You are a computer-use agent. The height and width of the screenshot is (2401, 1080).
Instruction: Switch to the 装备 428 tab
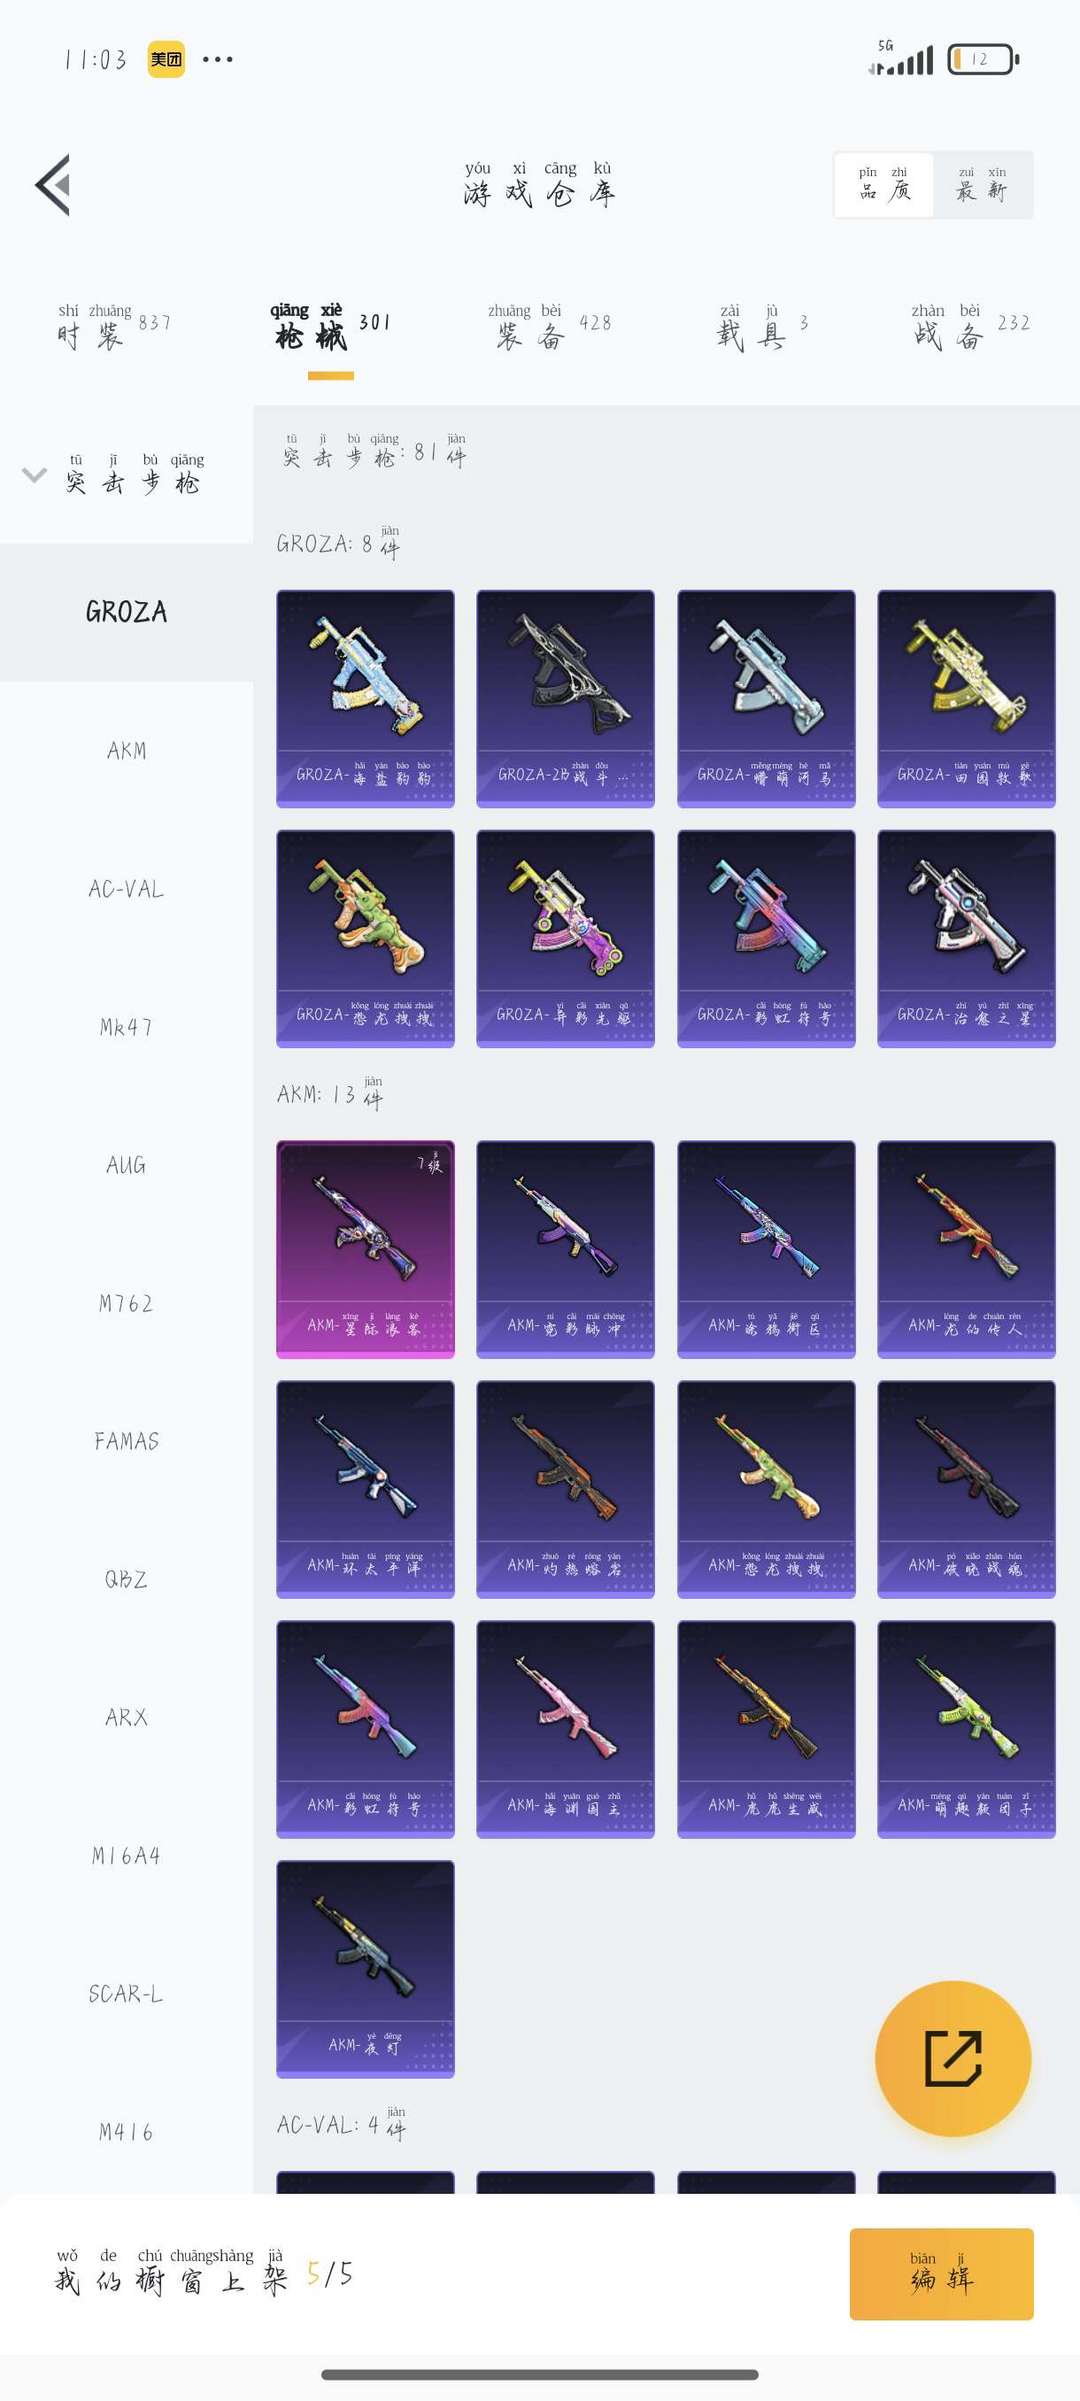[x=549, y=327]
